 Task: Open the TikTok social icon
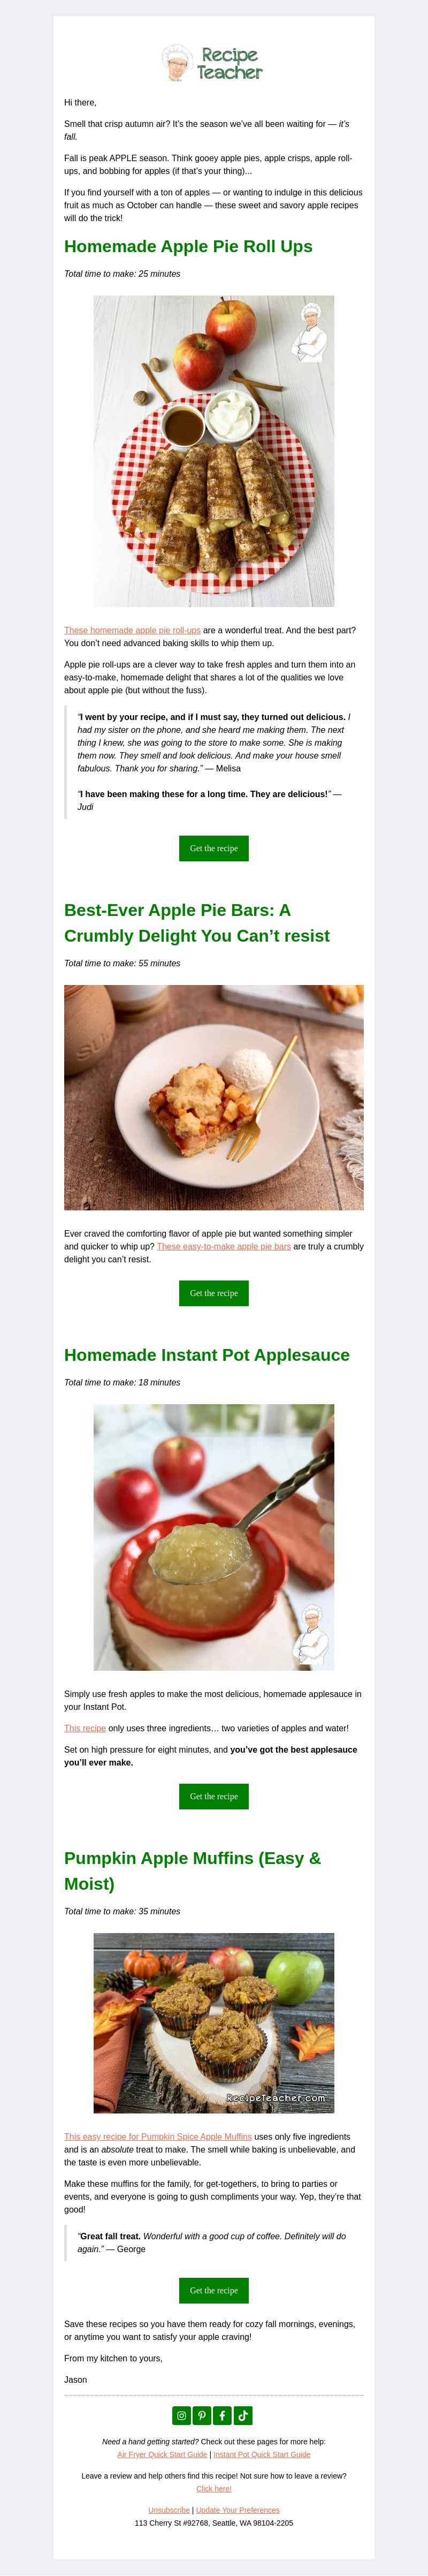coord(244,2416)
